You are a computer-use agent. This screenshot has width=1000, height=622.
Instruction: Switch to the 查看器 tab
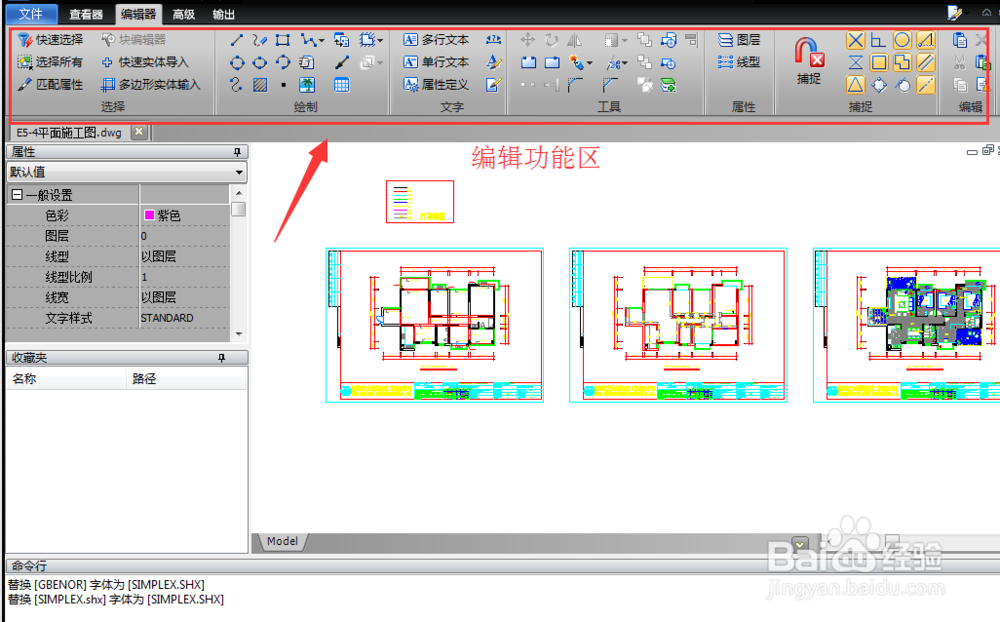pos(85,14)
